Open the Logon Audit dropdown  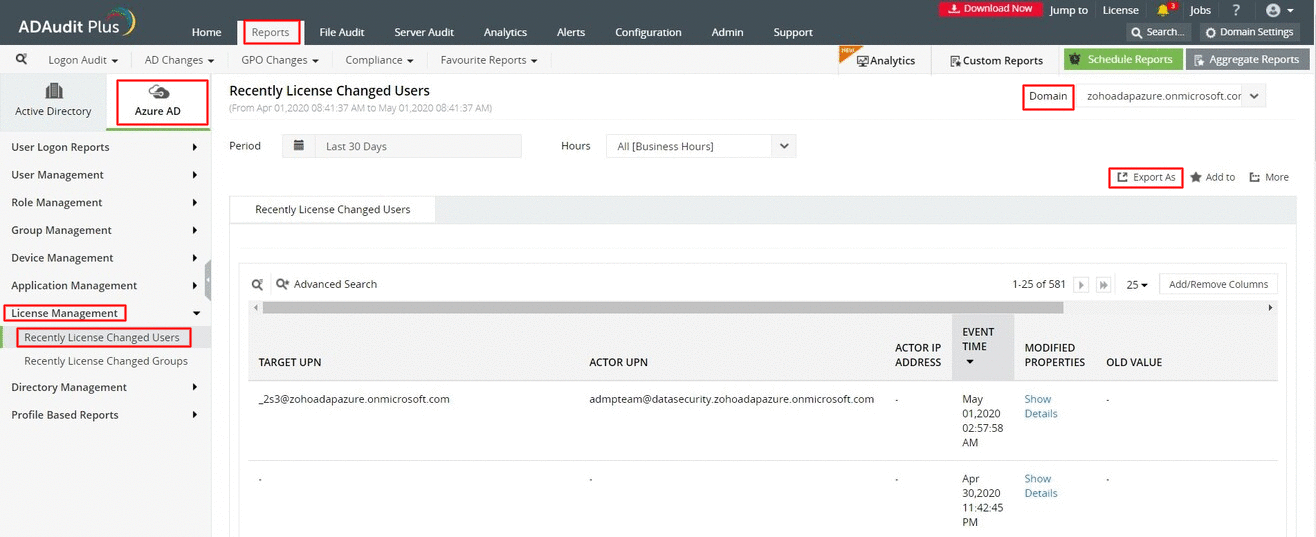tap(83, 60)
